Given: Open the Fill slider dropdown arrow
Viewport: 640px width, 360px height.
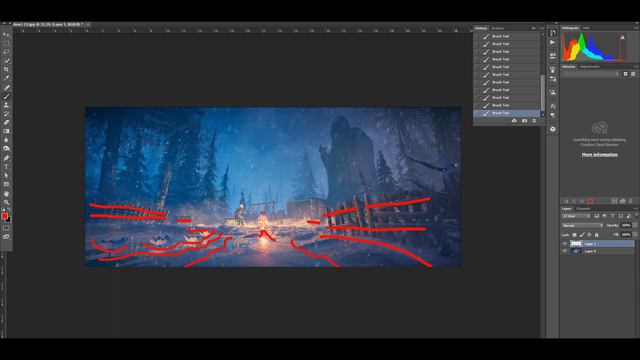Looking at the screenshot, I should (x=636, y=235).
